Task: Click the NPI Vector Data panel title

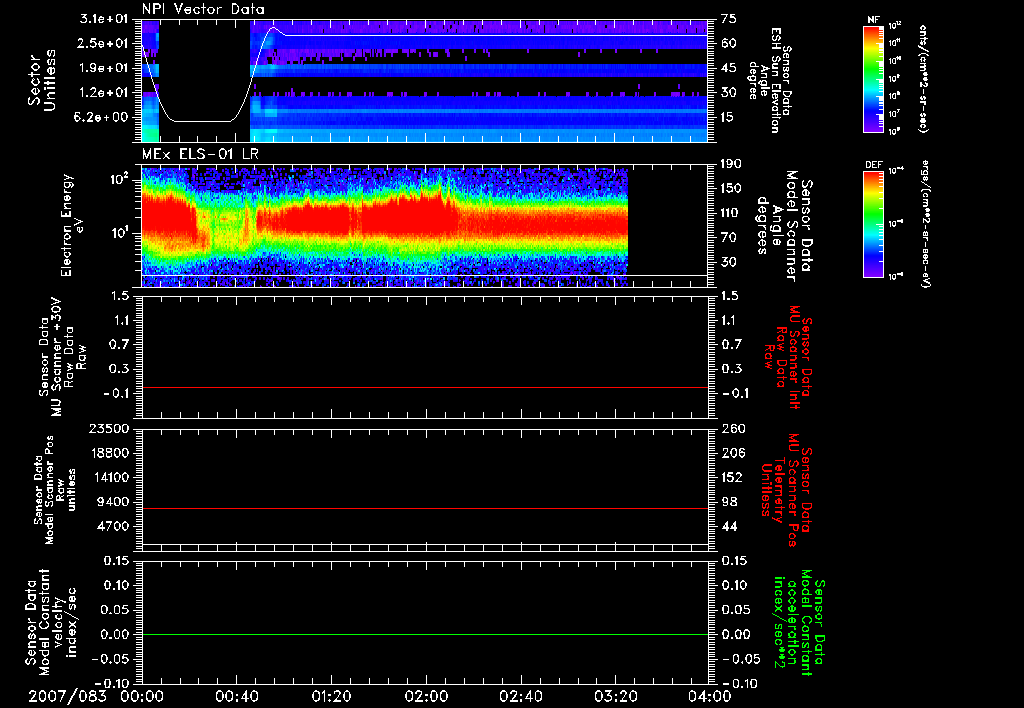Action: click(x=203, y=9)
